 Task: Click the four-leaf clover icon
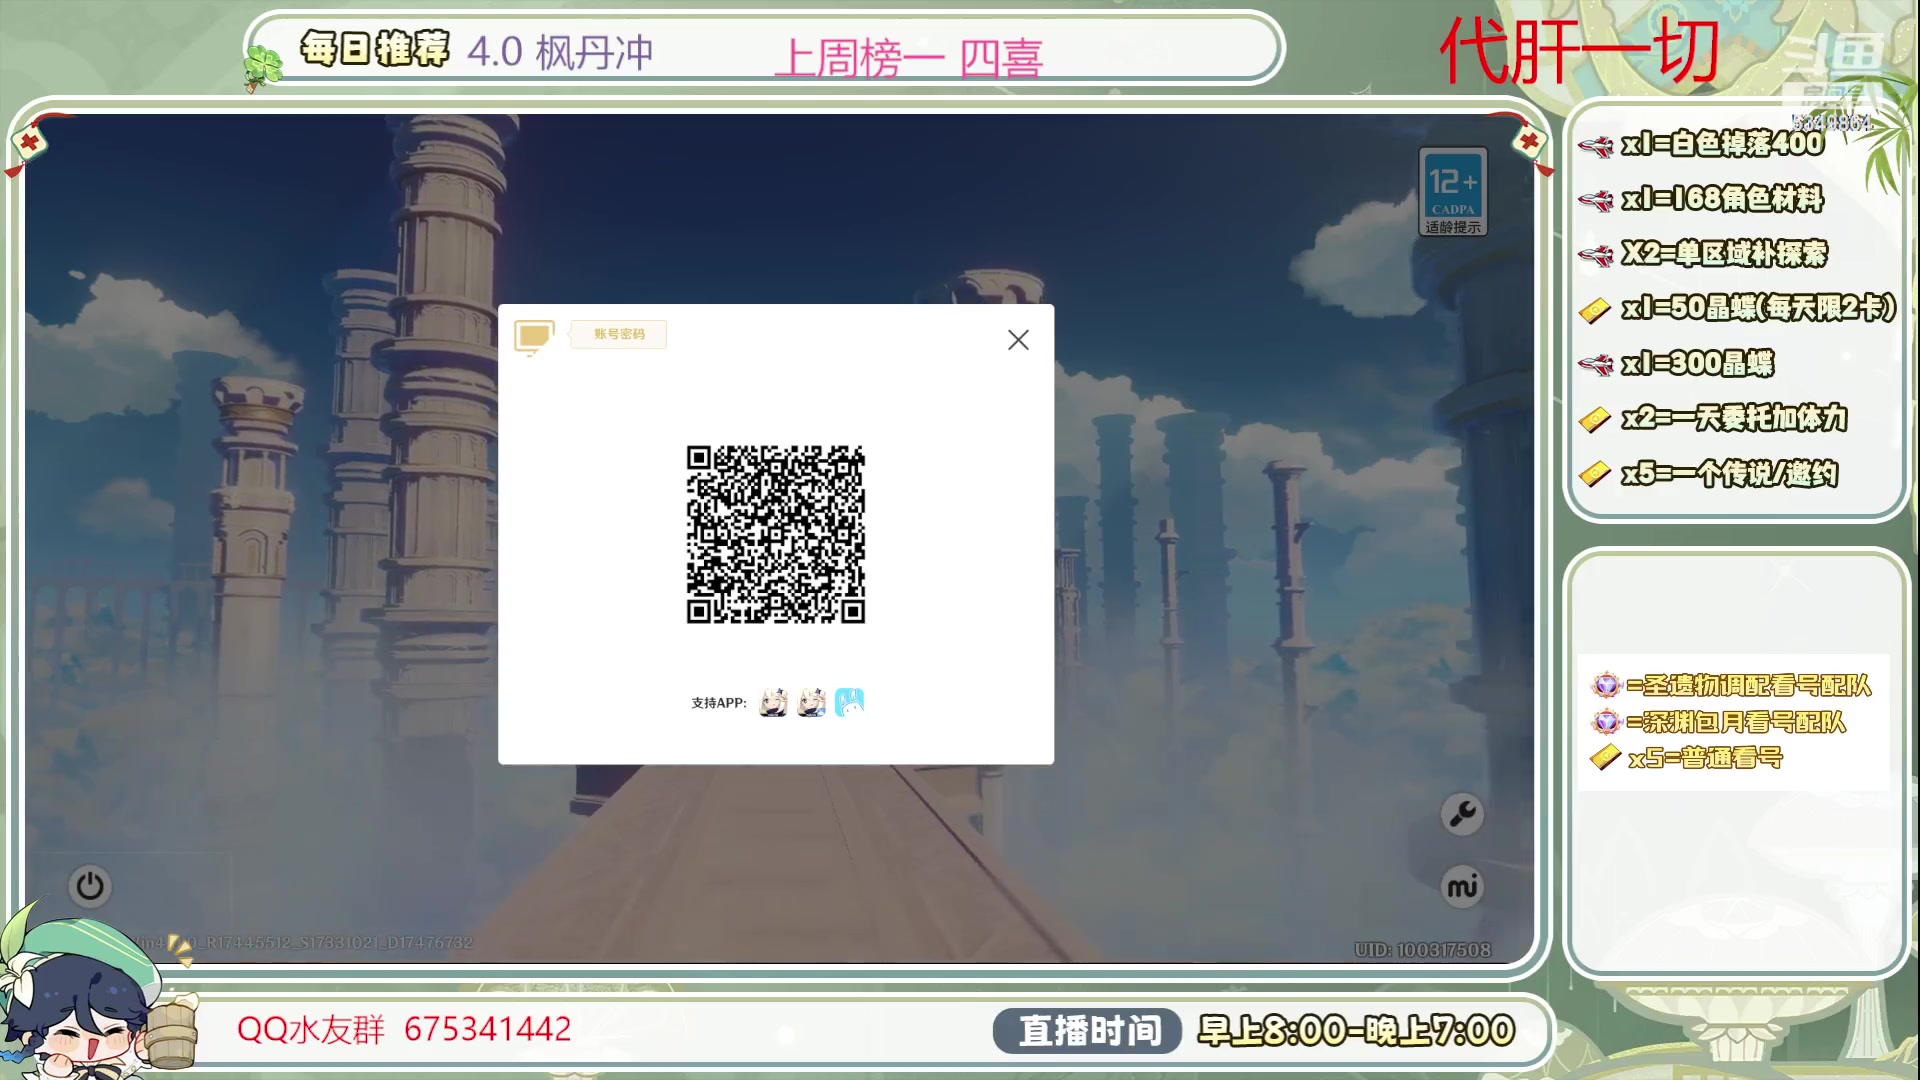click(263, 66)
